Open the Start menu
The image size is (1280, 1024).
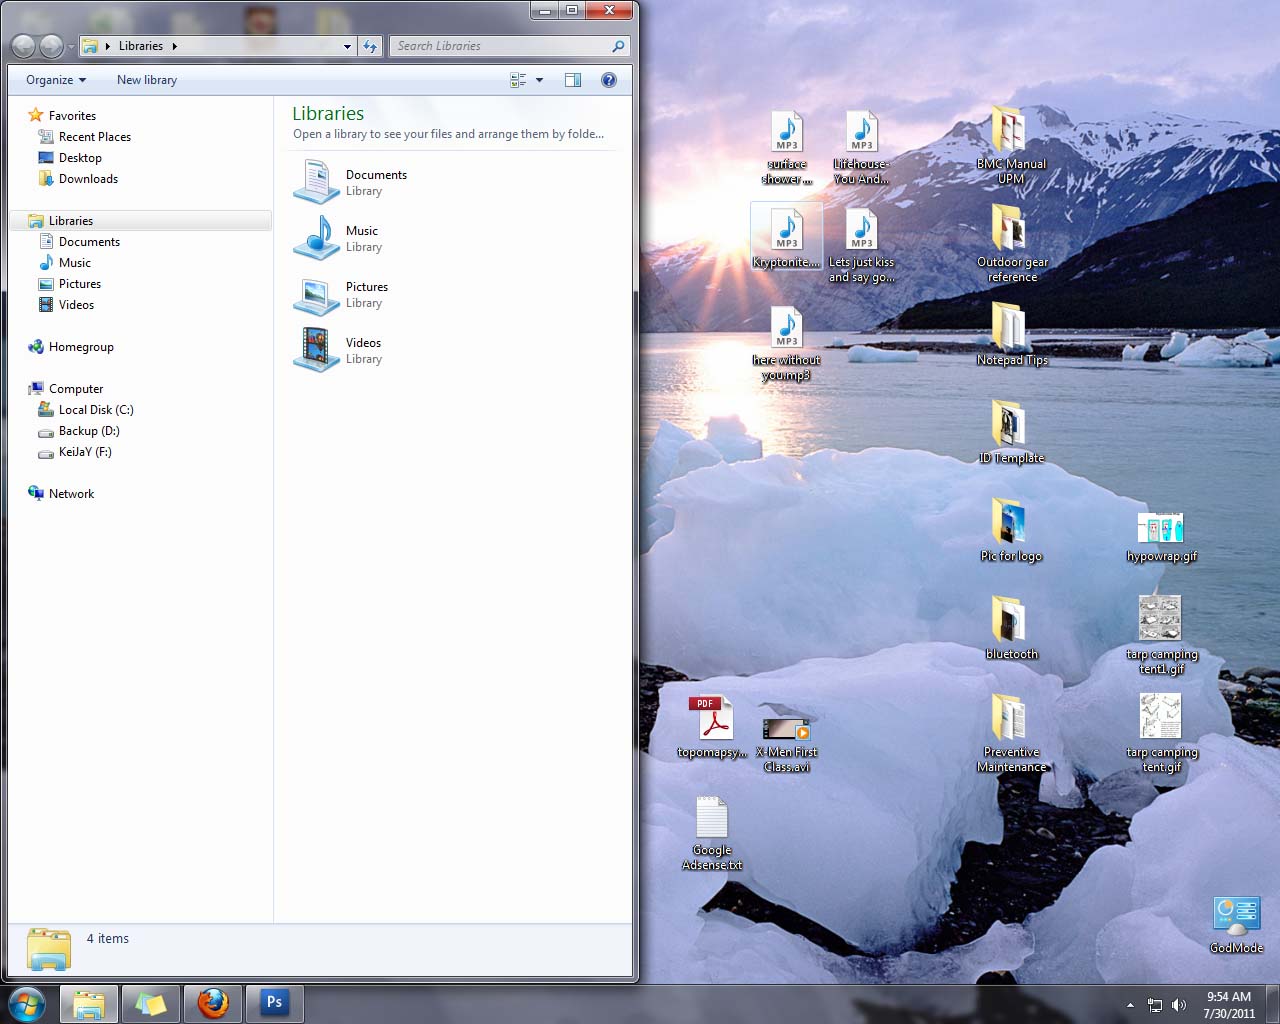click(26, 1003)
